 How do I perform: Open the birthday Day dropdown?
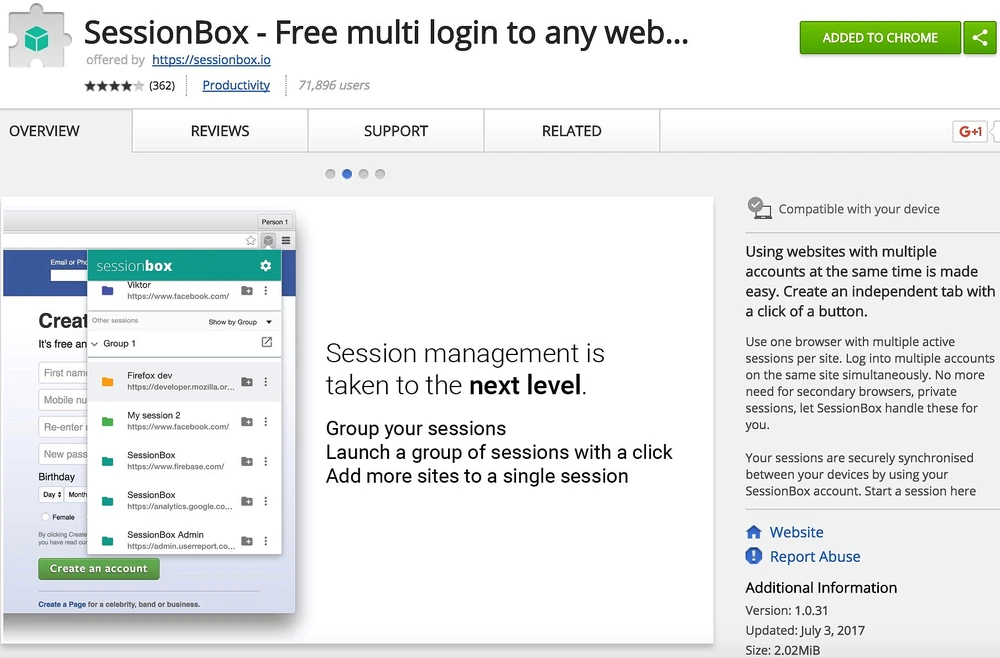[x=51, y=495]
